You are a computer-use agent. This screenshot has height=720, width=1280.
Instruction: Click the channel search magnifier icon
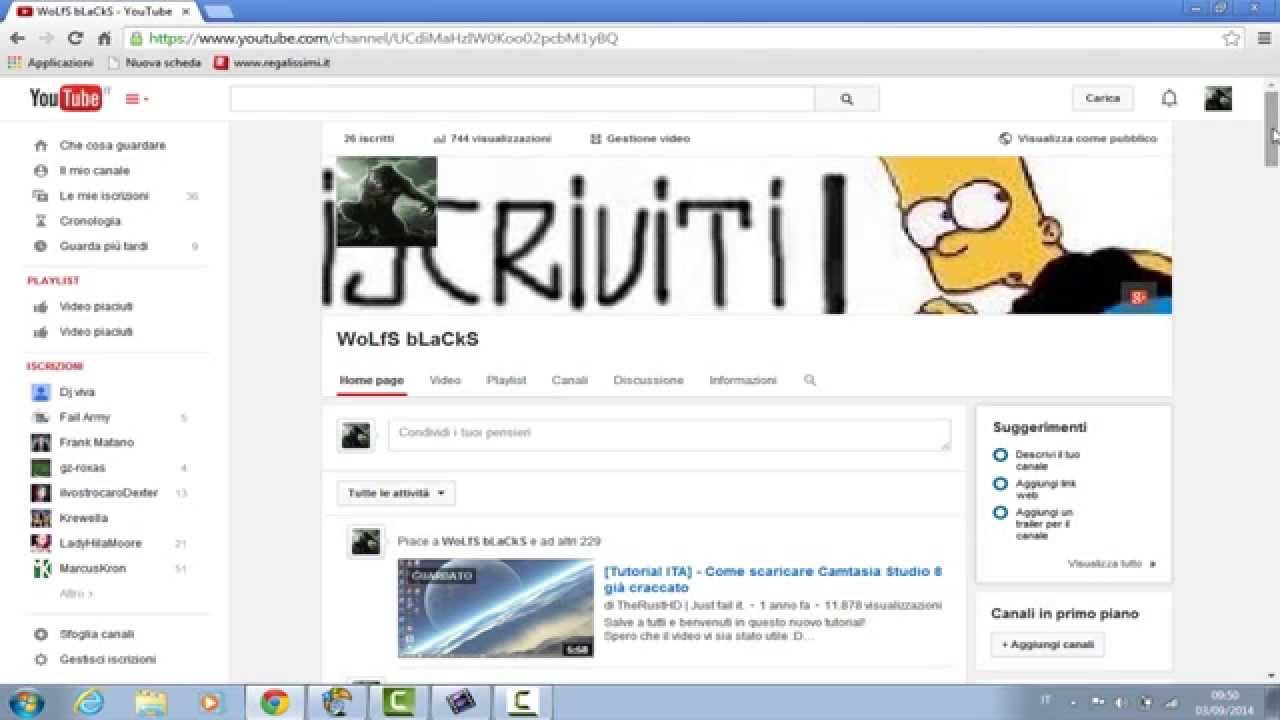tap(810, 380)
